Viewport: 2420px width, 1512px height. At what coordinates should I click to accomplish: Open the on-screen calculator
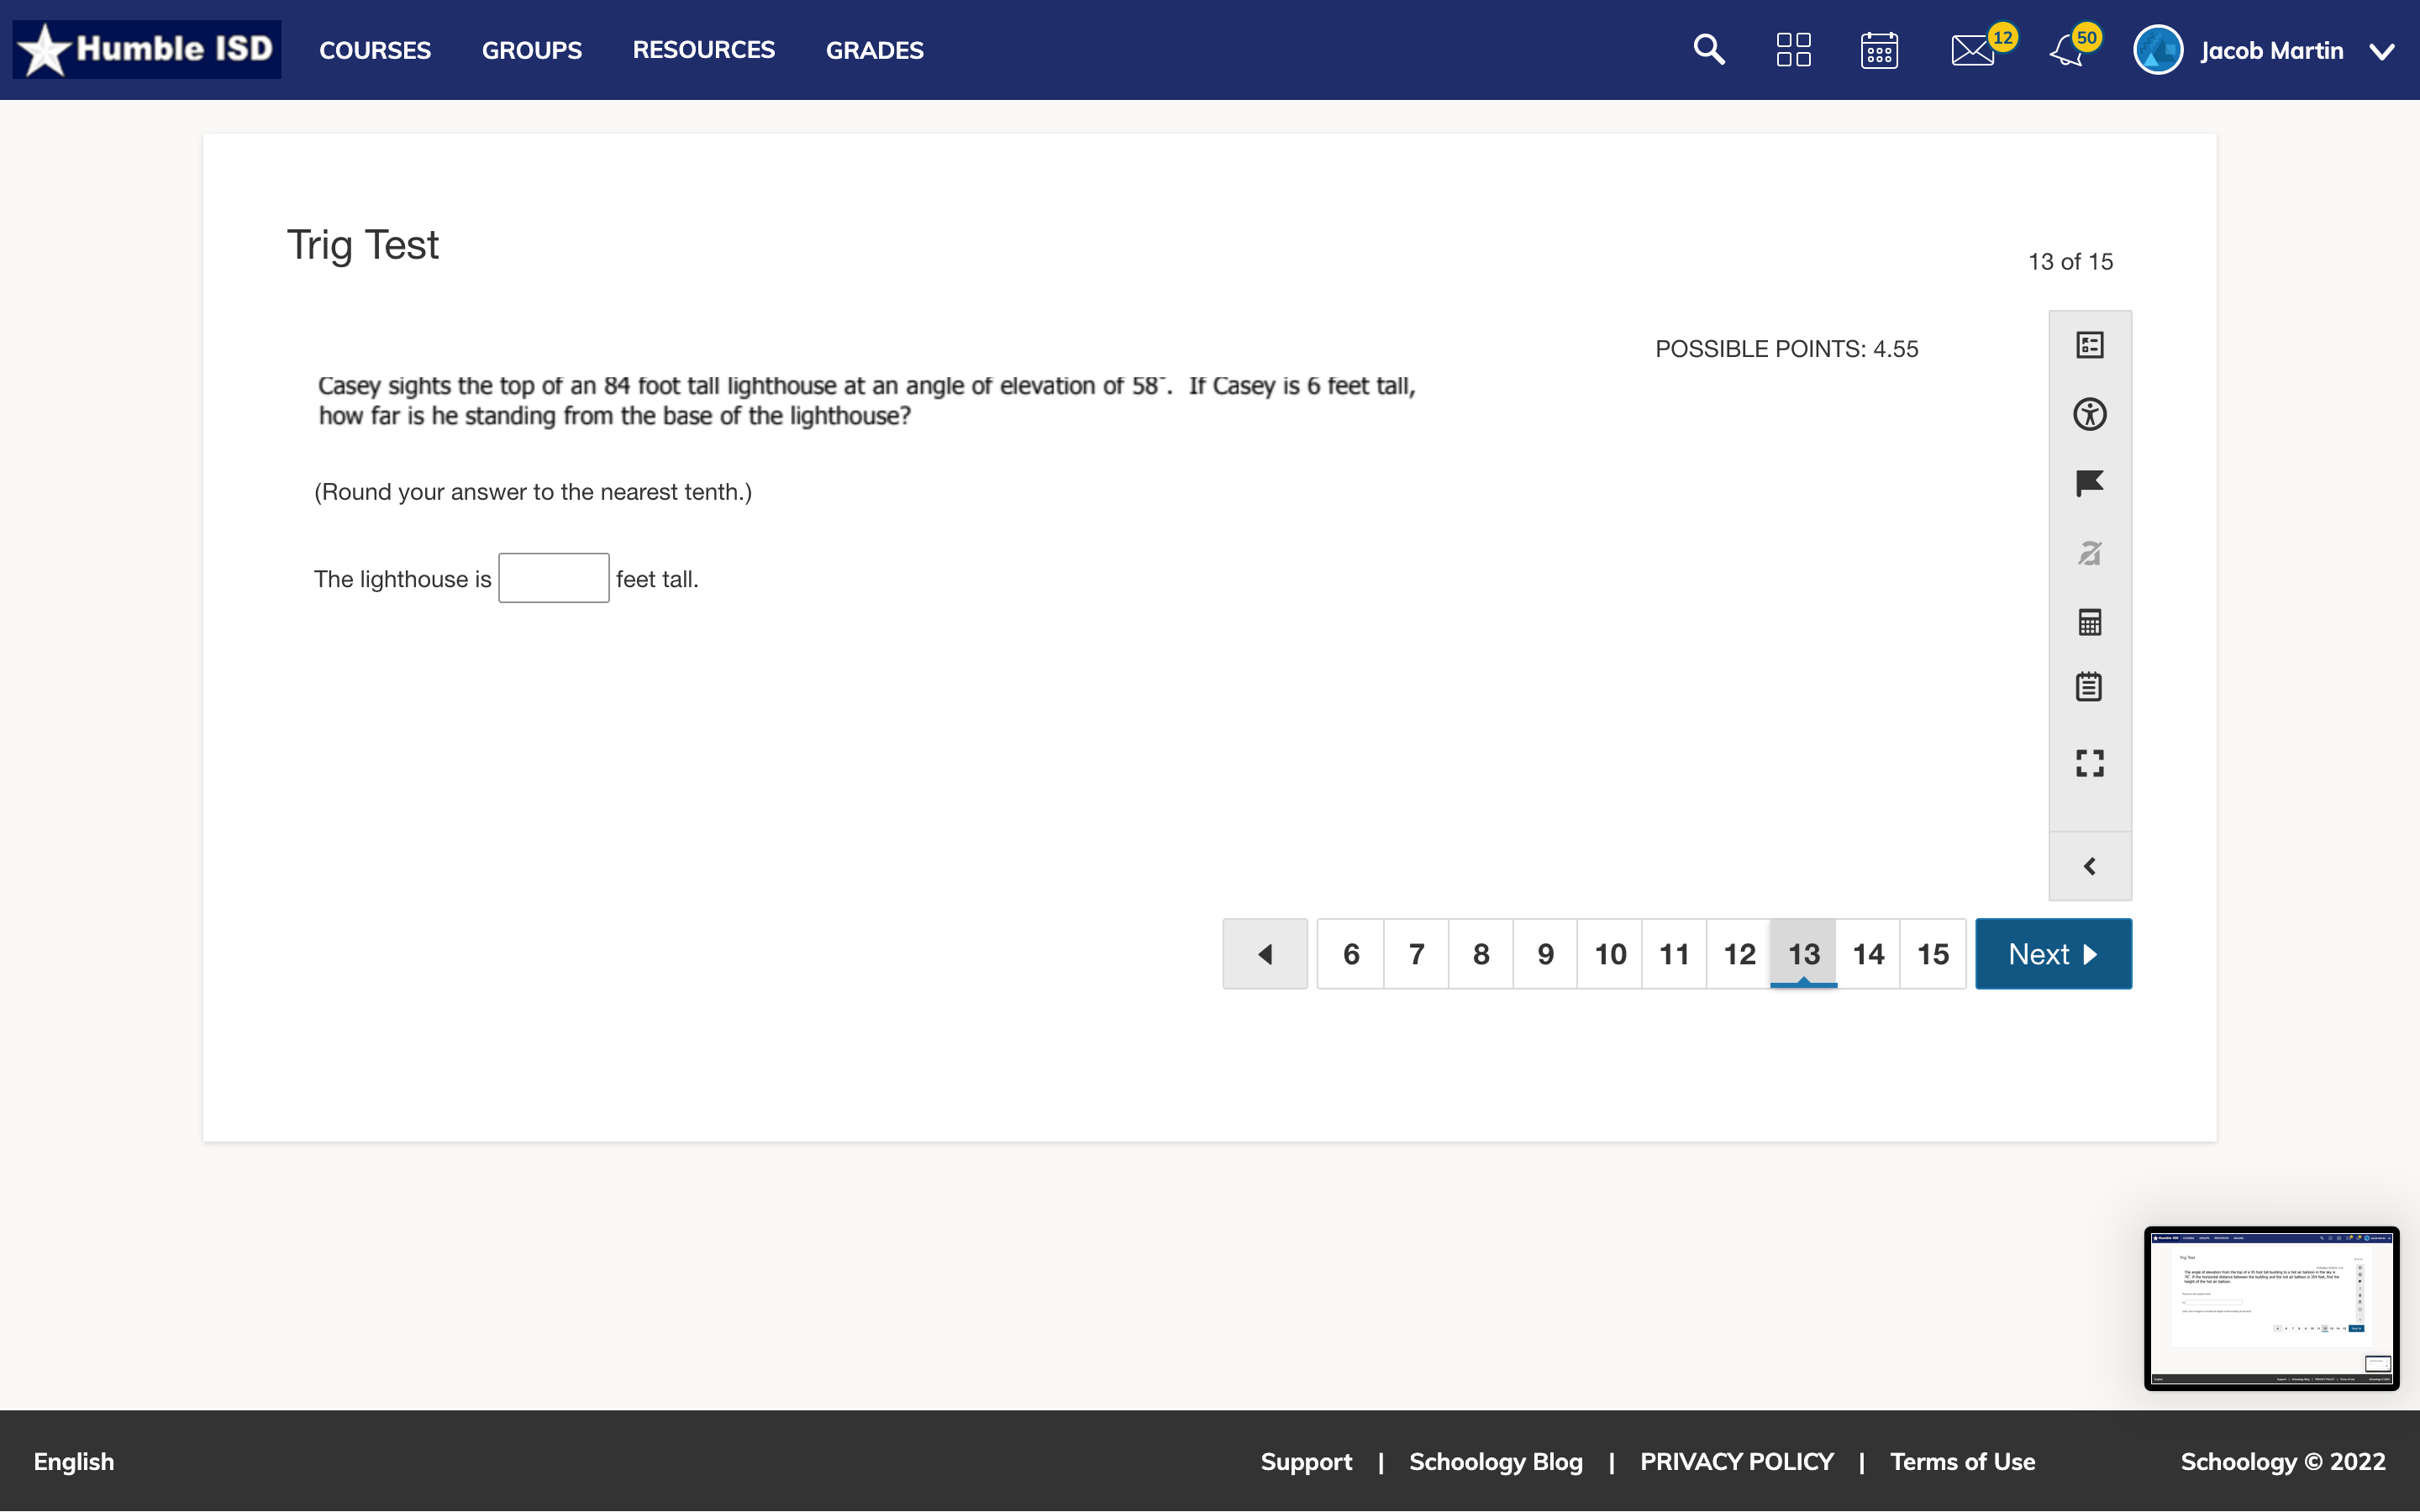(2090, 622)
